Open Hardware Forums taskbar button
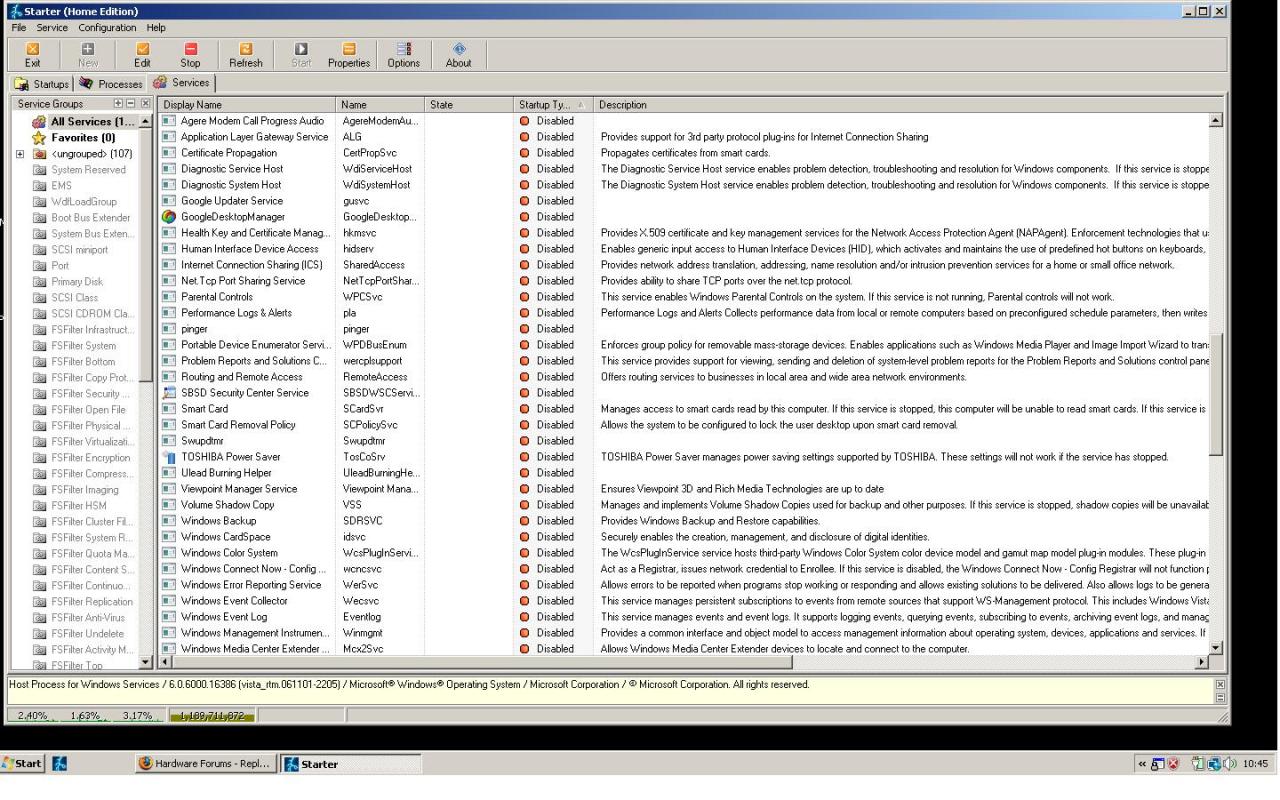 pos(205,764)
